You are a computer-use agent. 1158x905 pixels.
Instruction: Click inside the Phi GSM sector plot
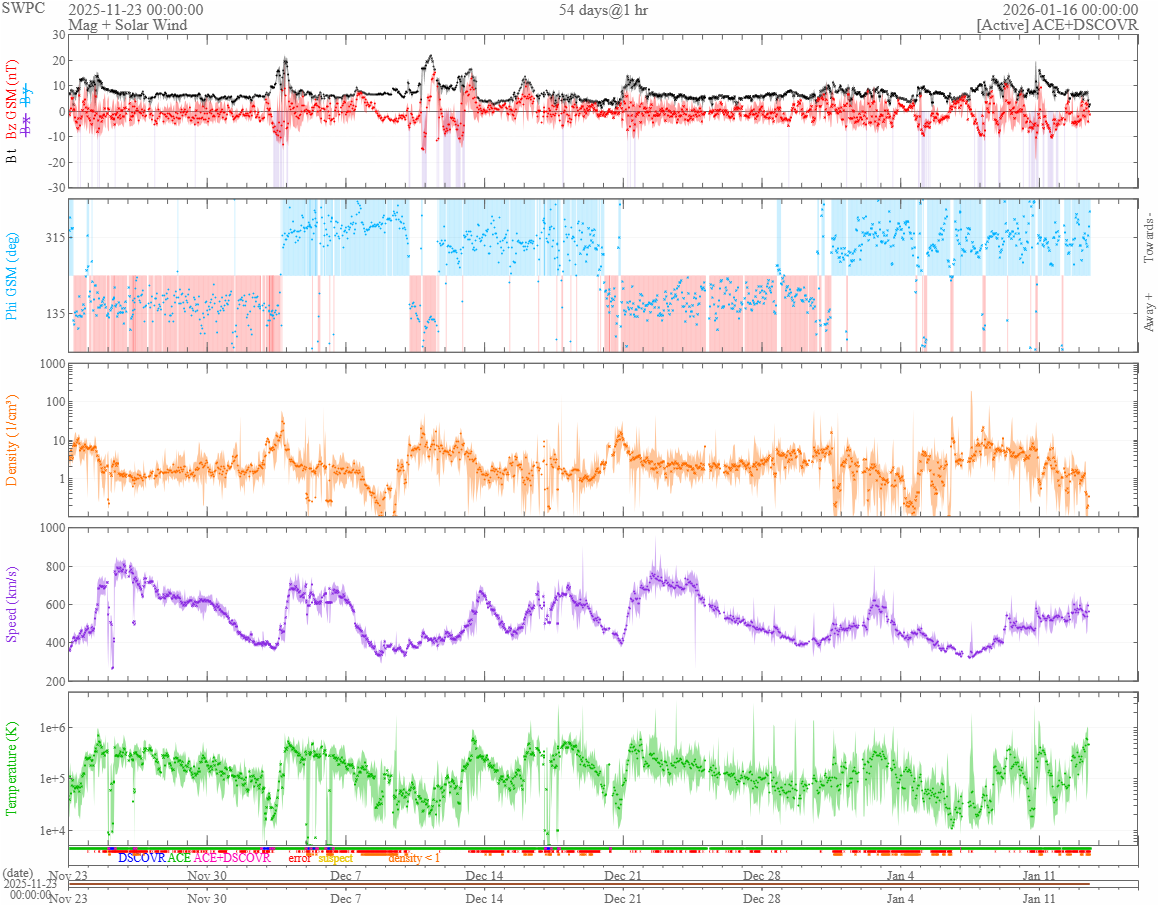point(603,276)
